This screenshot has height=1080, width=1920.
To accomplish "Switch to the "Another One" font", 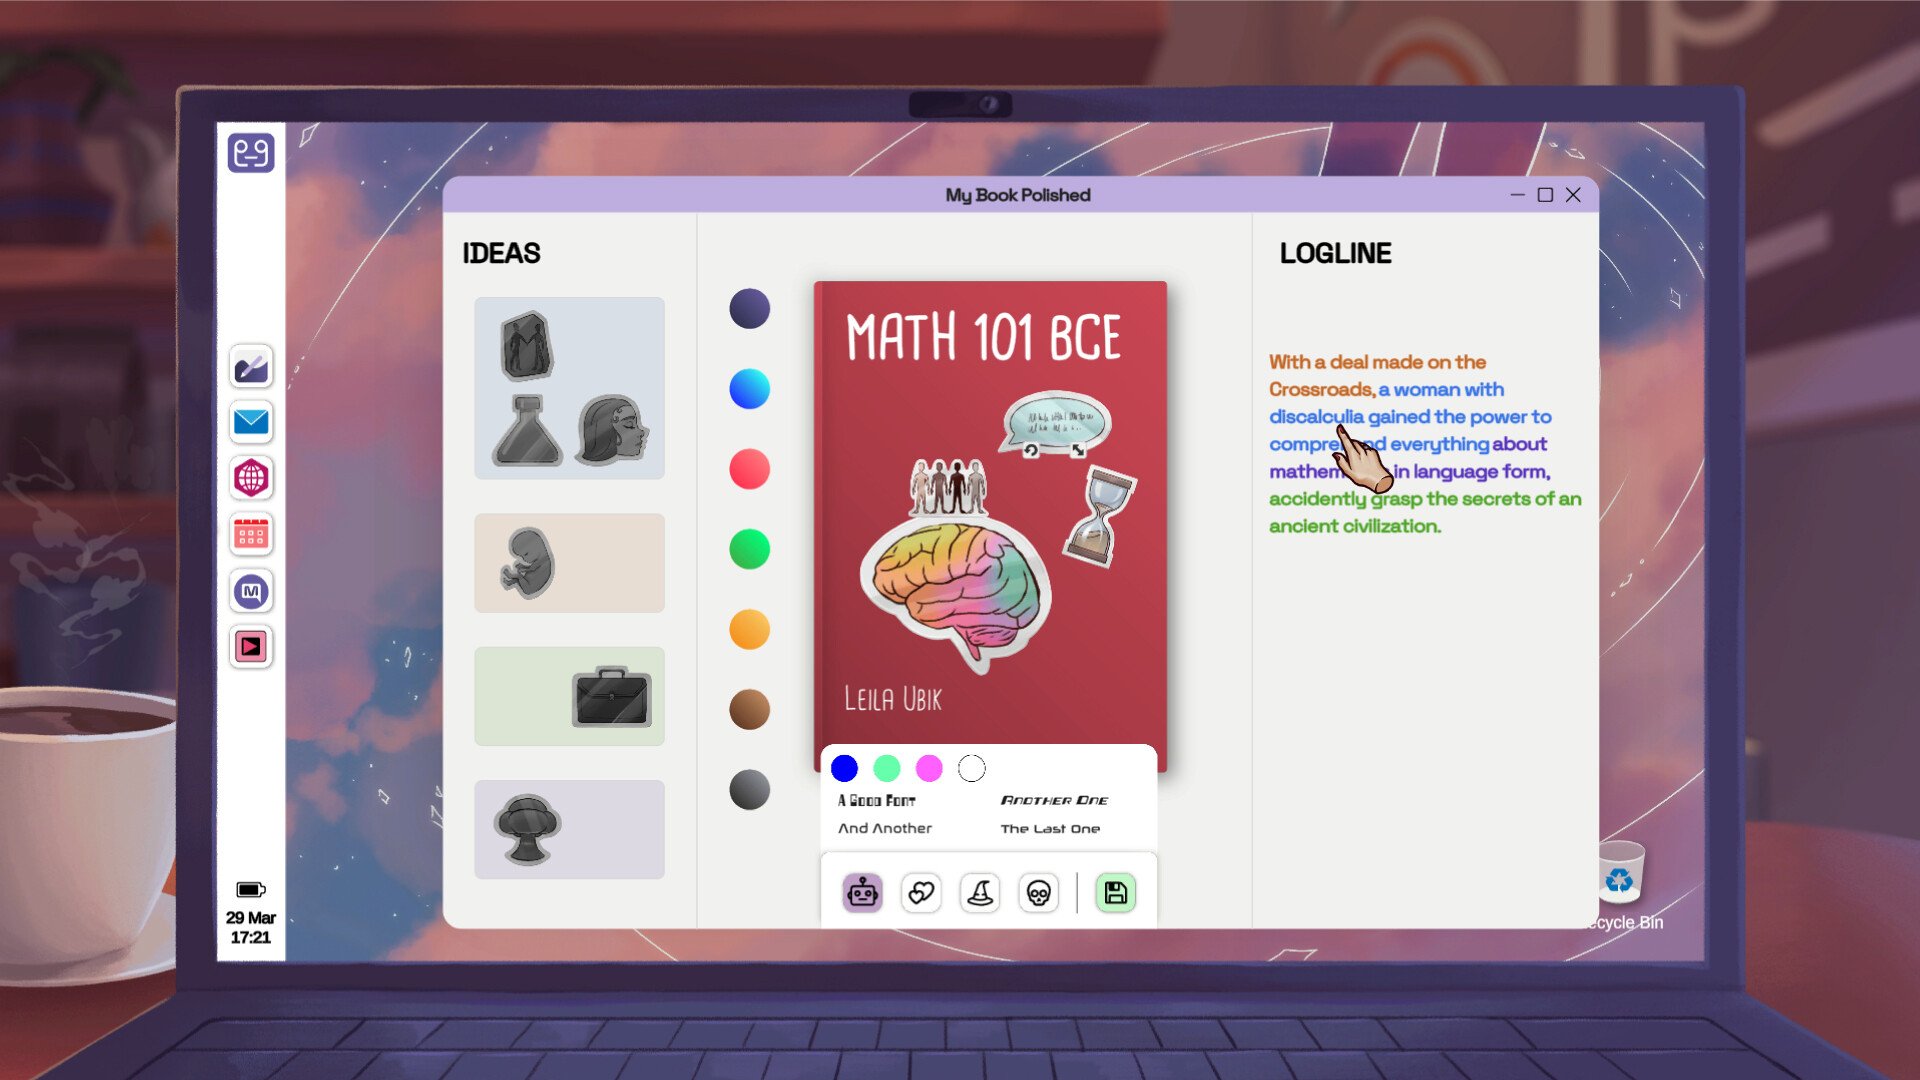I will coord(1053,800).
